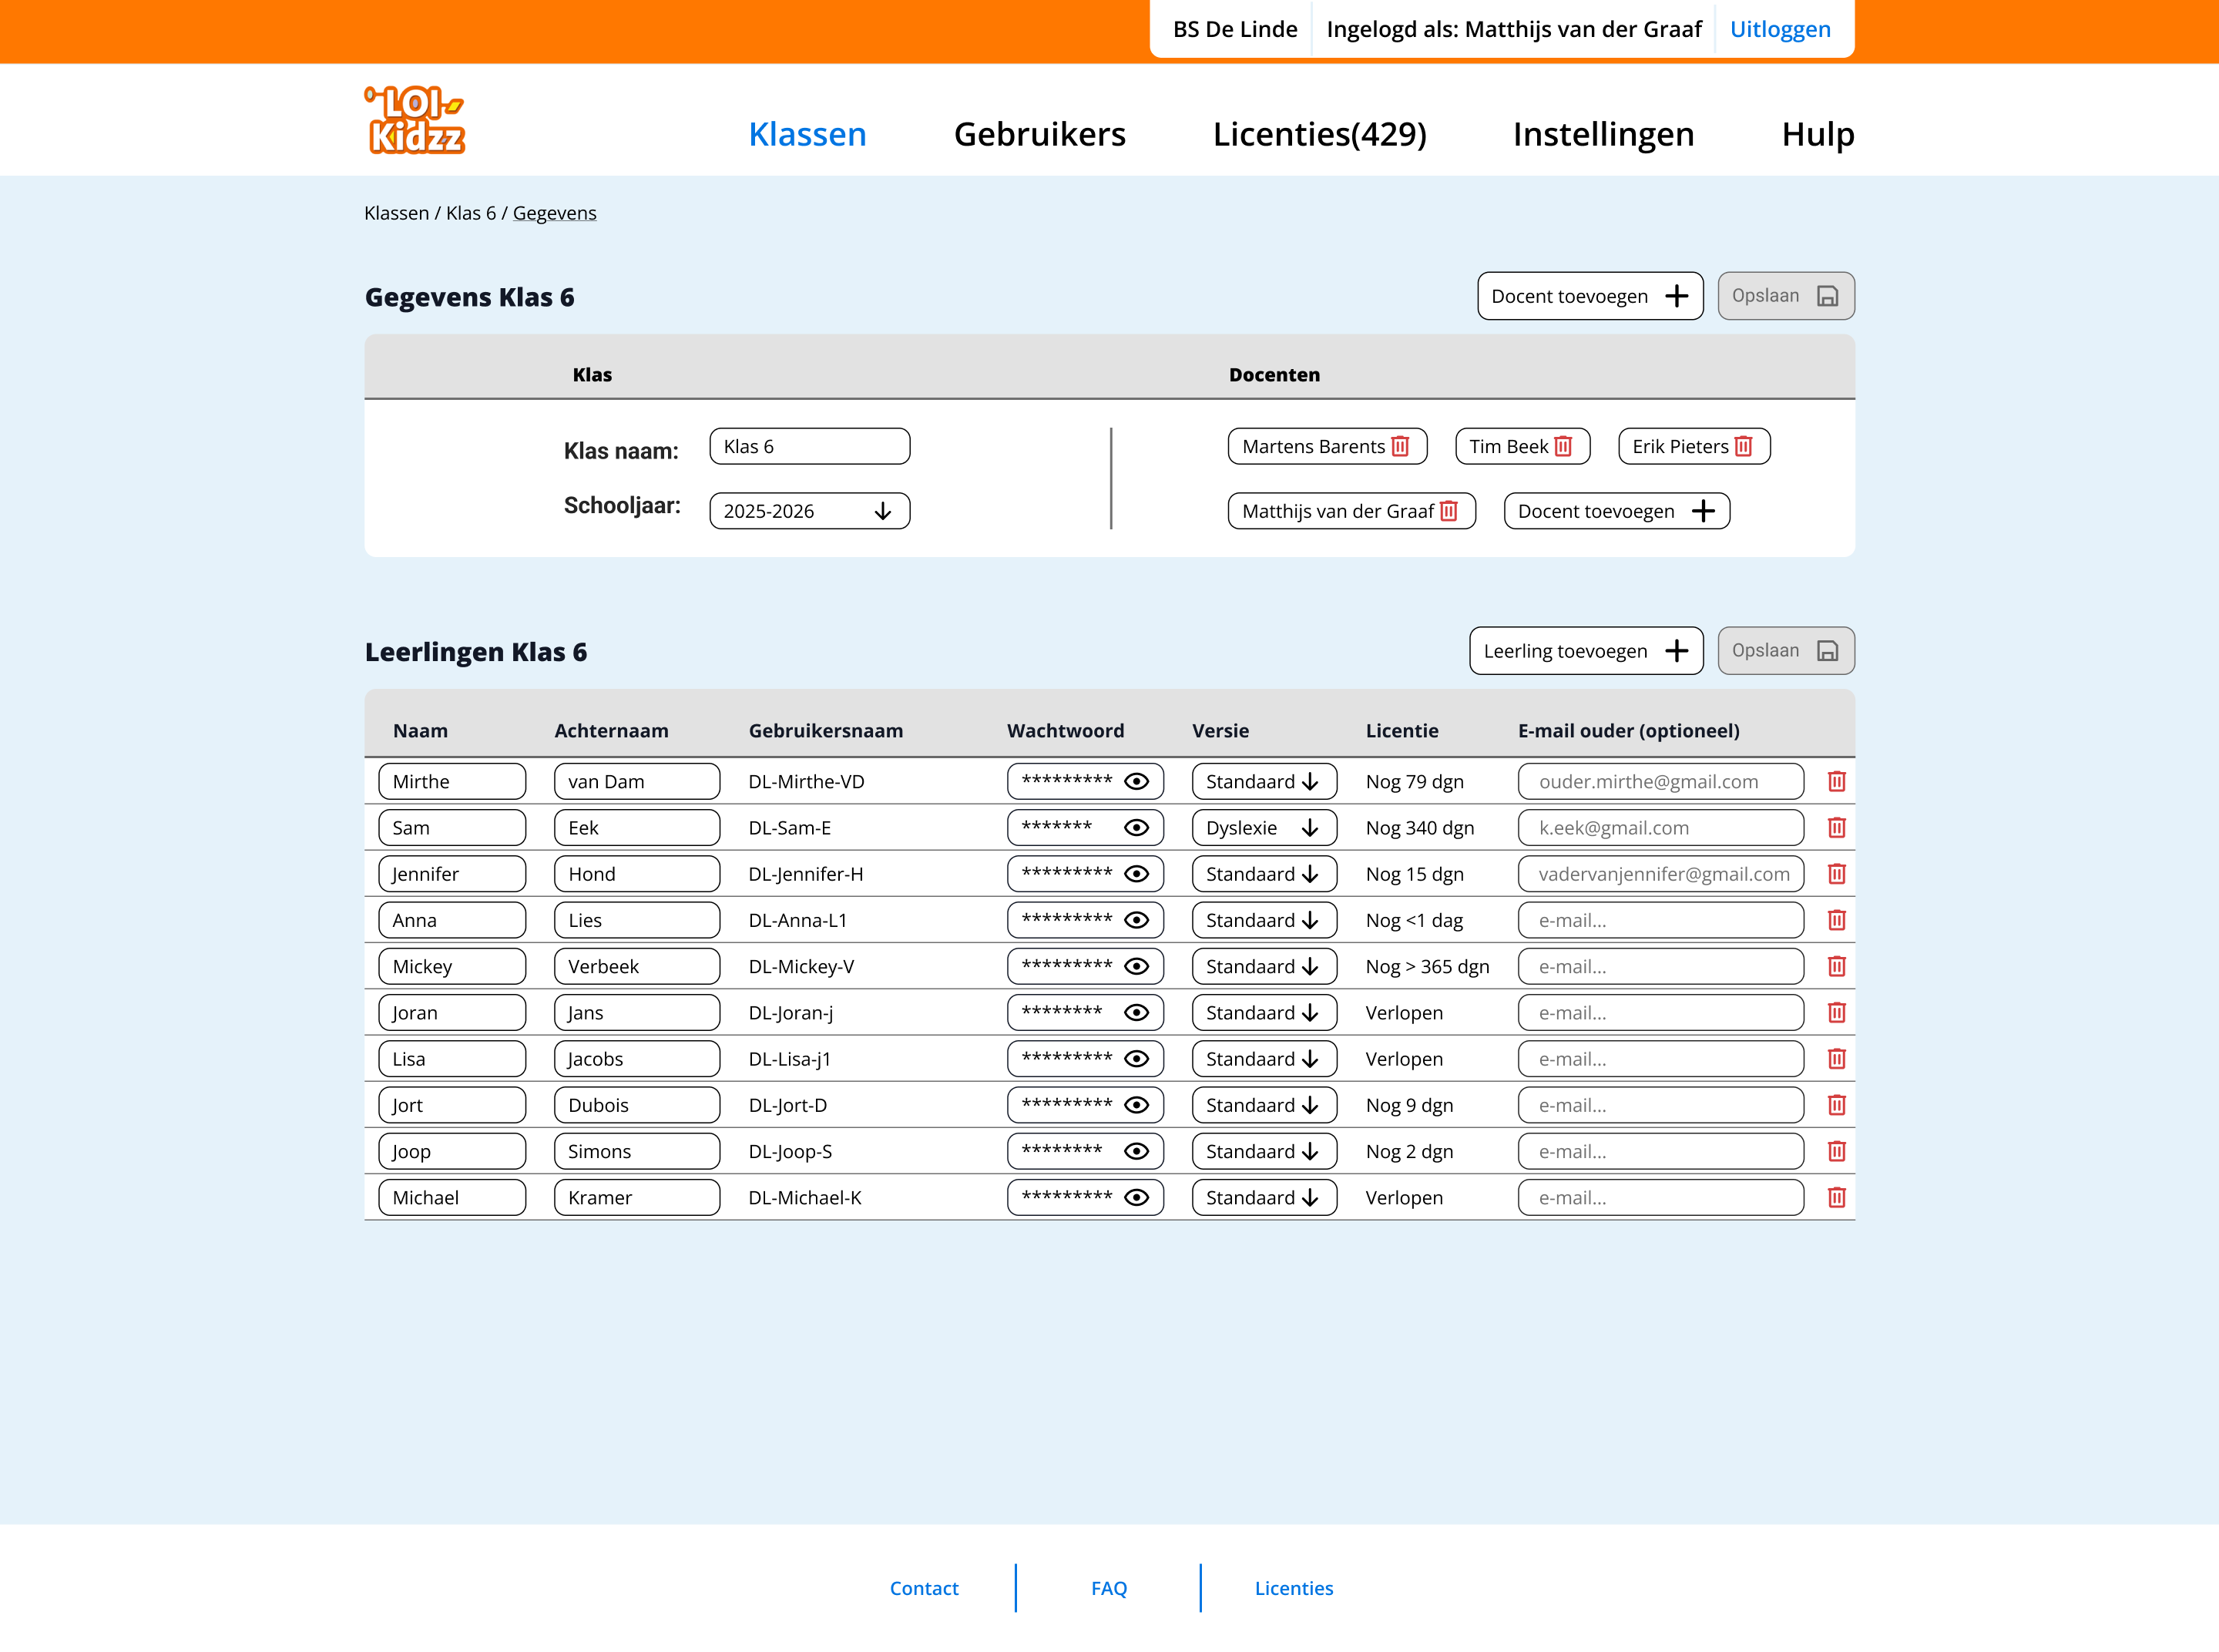Delete student row Anna Lies
The width and height of the screenshot is (2219, 1652).
pos(1836,920)
